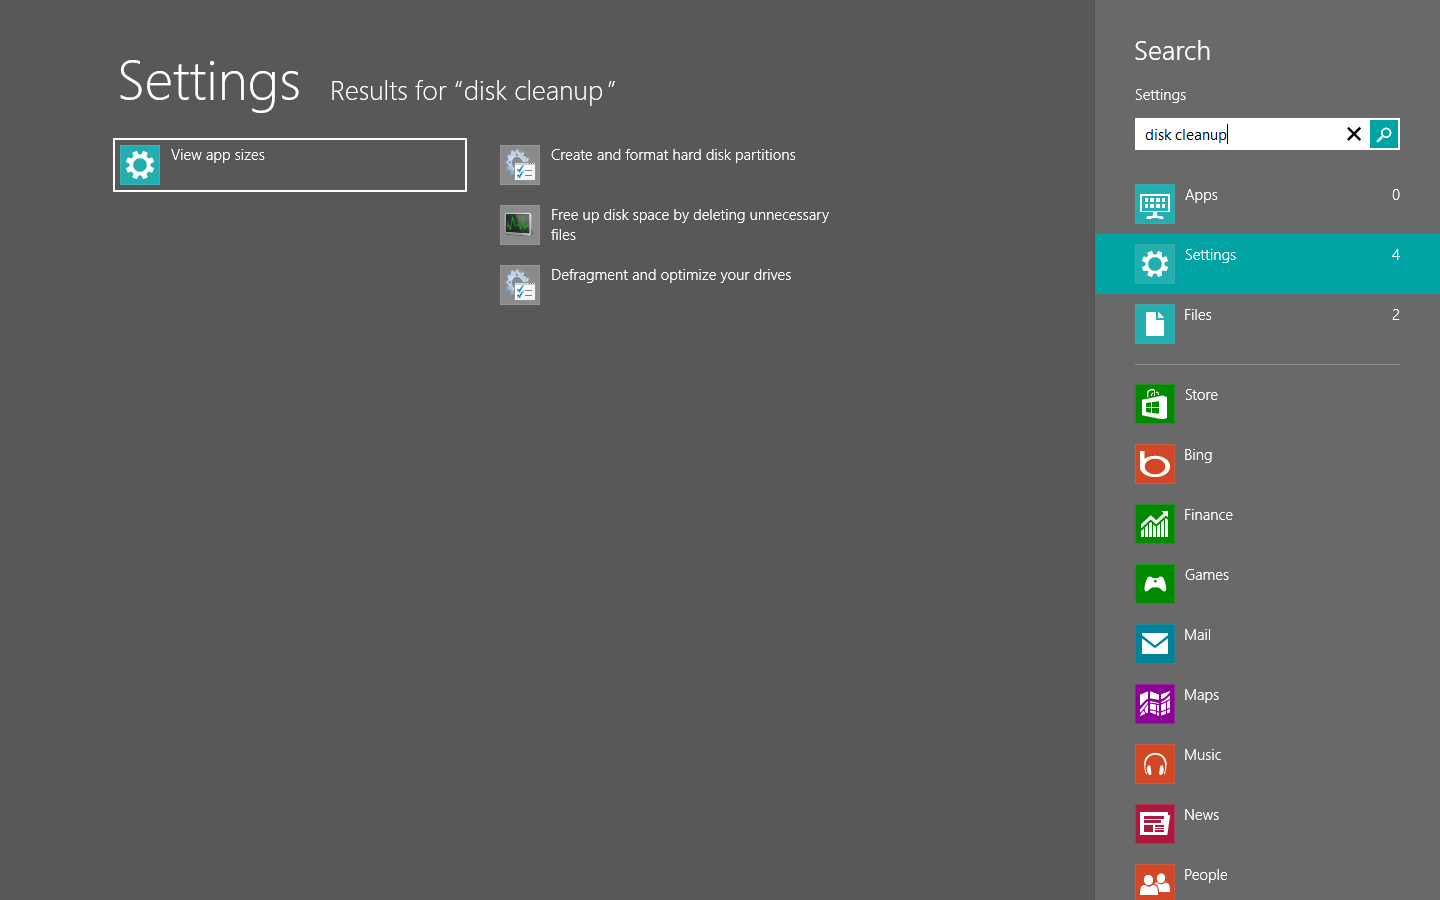Click the Bing icon

(1155, 464)
